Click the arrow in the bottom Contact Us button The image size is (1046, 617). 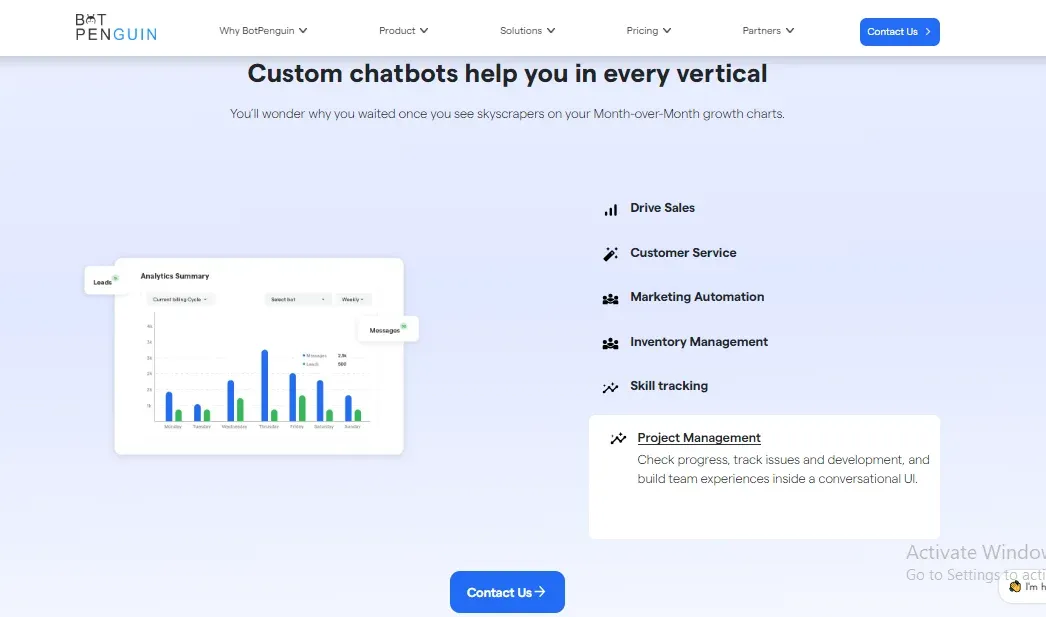[x=540, y=592]
